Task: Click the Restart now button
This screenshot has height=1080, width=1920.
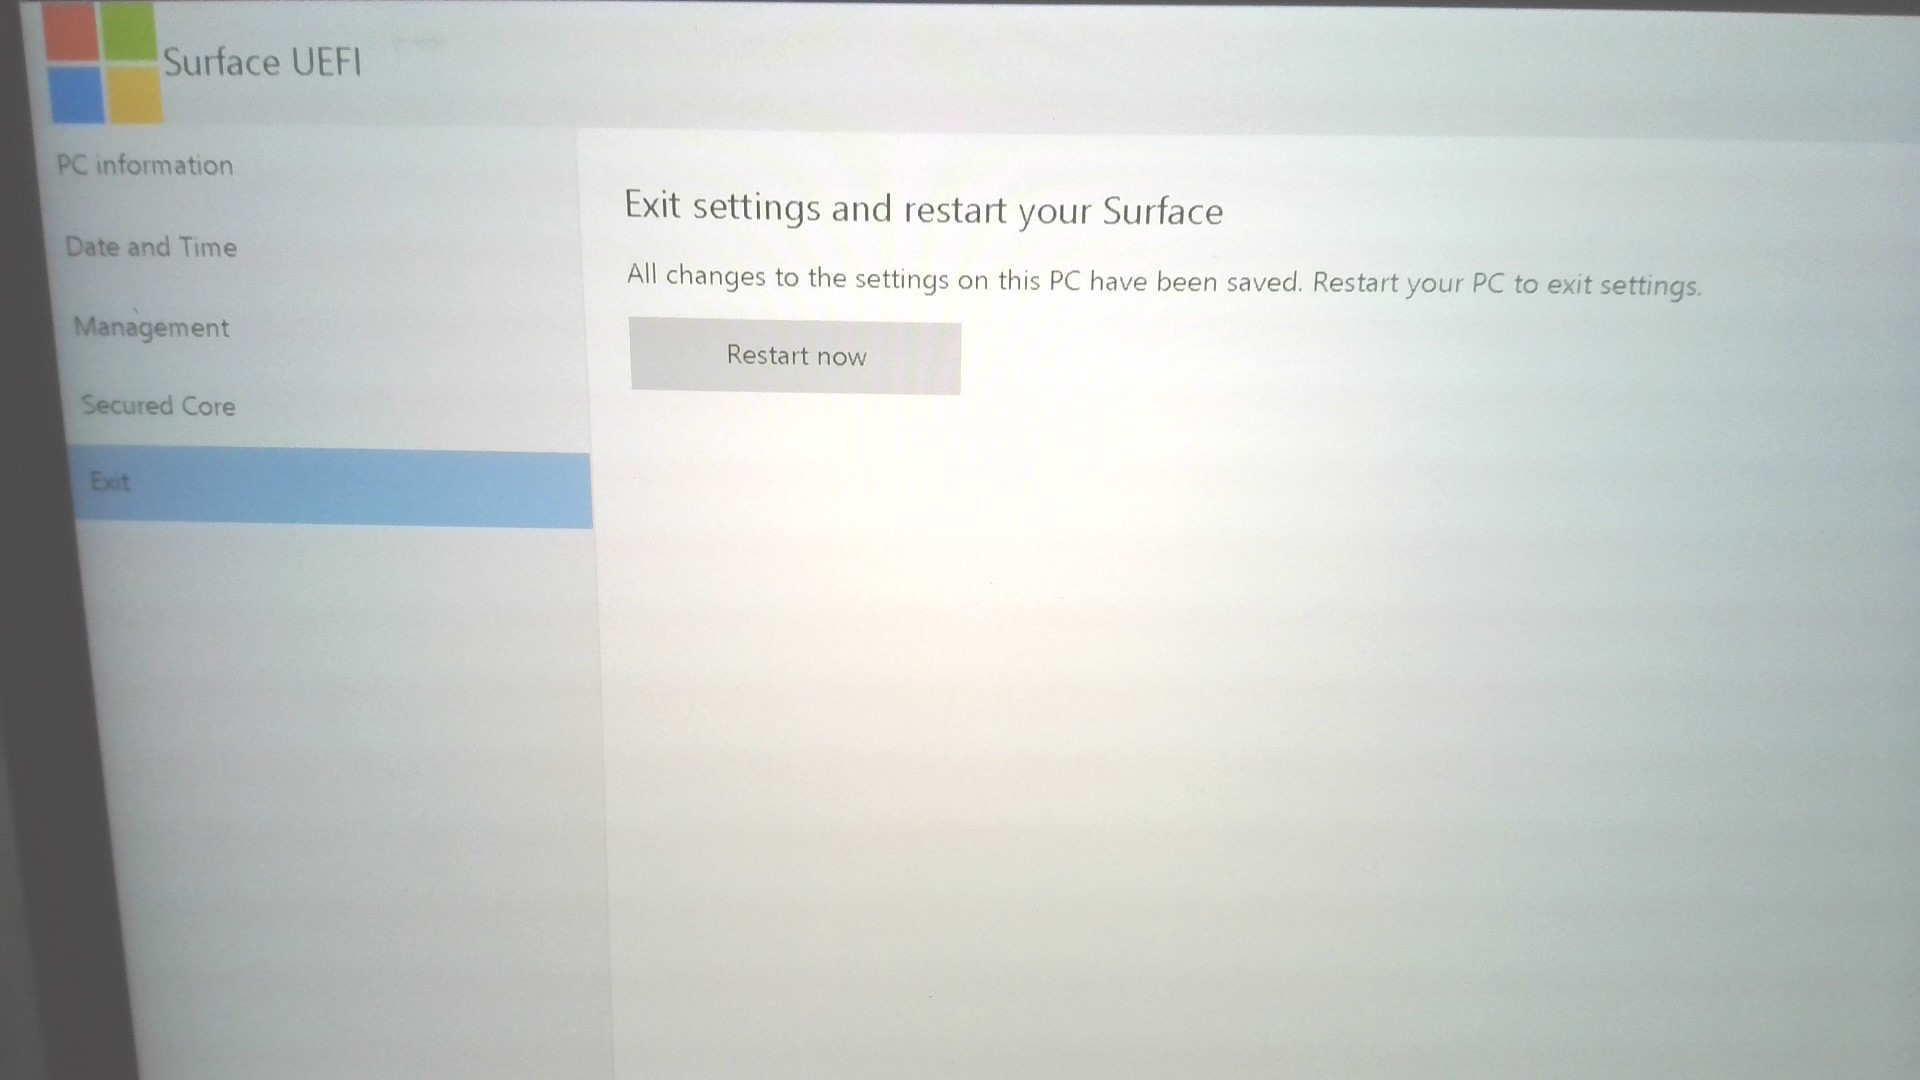Action: click(795, 356)
